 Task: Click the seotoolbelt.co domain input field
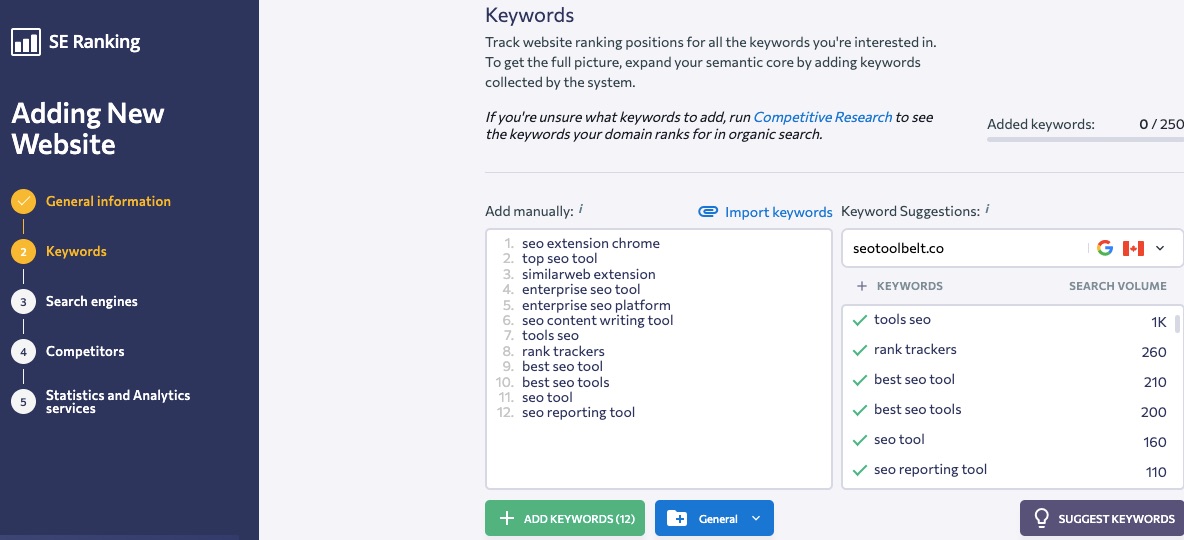960,248
